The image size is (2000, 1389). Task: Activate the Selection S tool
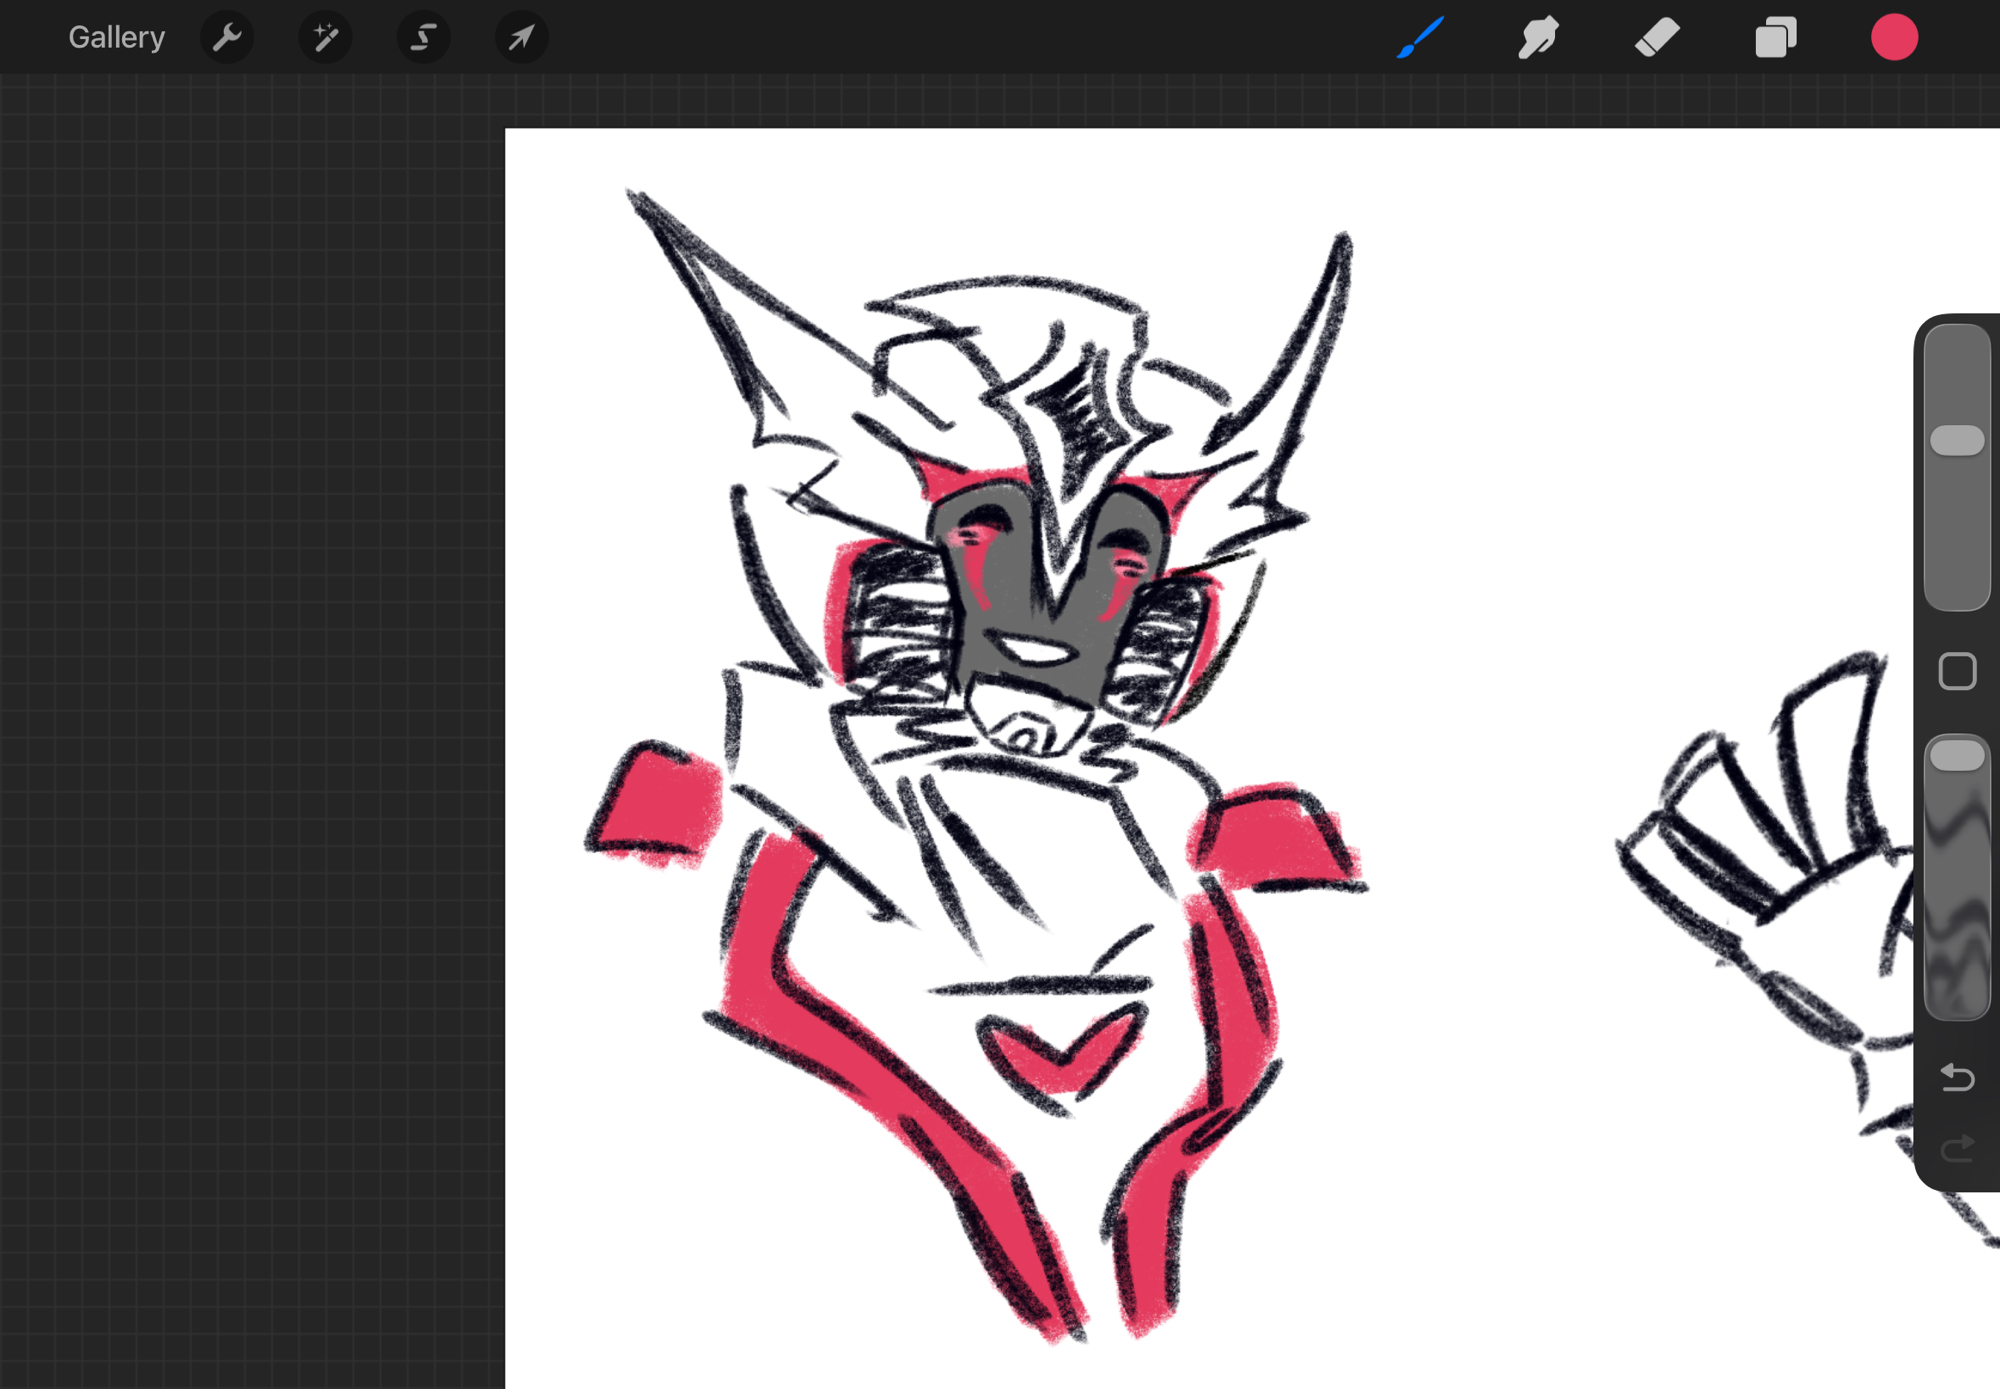pyautogui.click(x=423, y=38)
